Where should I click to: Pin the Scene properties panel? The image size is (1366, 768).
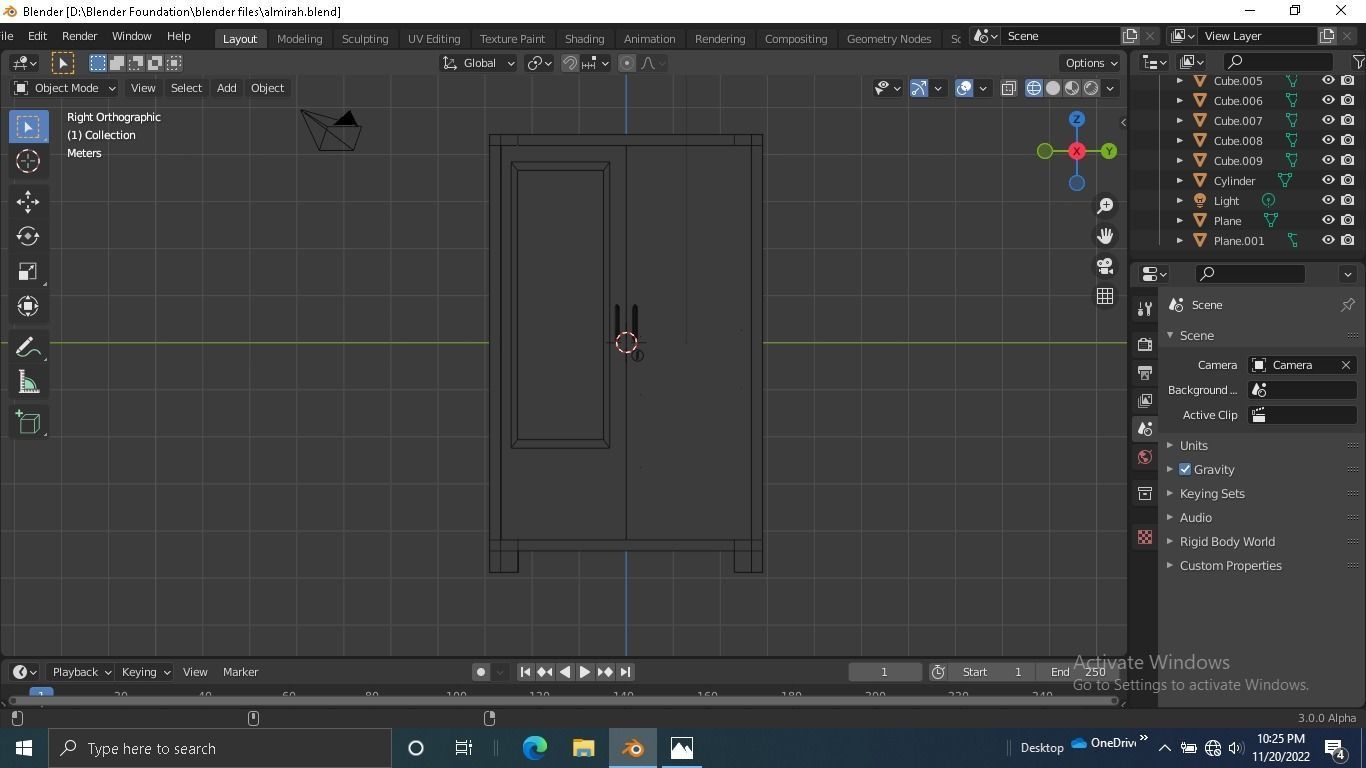[1347, 305]
